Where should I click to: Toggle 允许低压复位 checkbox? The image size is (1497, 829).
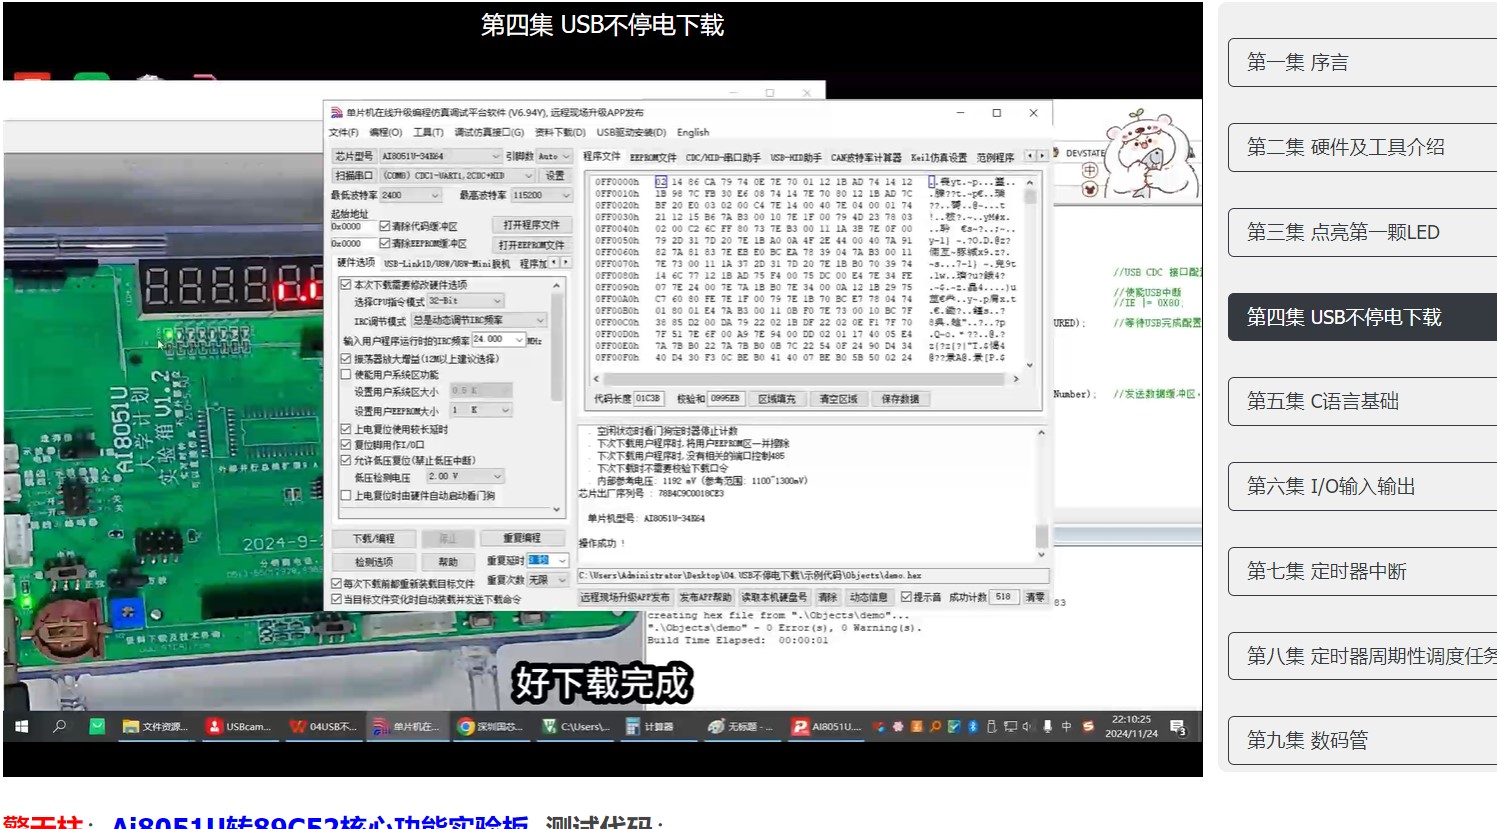pos(346,461)
